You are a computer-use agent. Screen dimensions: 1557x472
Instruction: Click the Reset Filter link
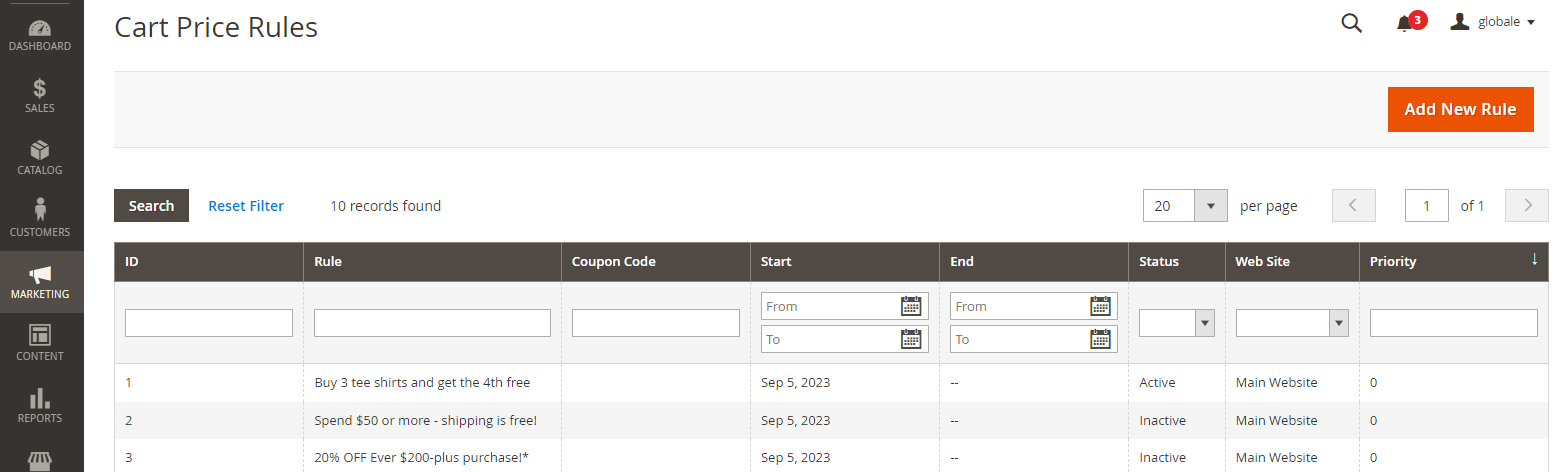[246, 206]
